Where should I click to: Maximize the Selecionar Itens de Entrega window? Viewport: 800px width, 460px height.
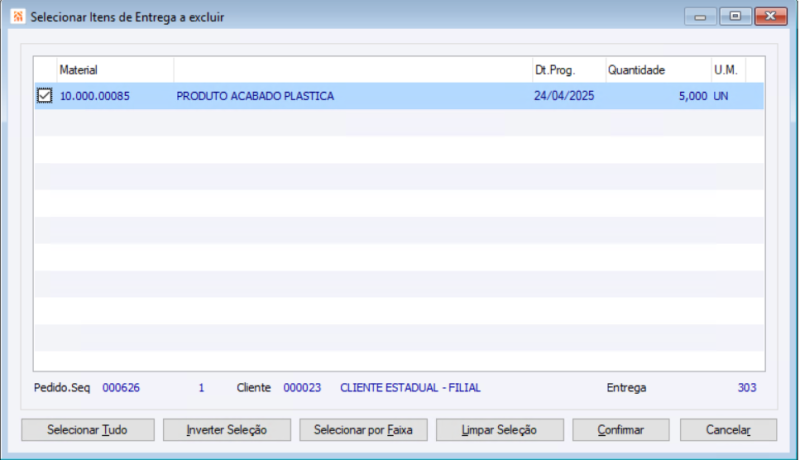(x=735, y=16)
